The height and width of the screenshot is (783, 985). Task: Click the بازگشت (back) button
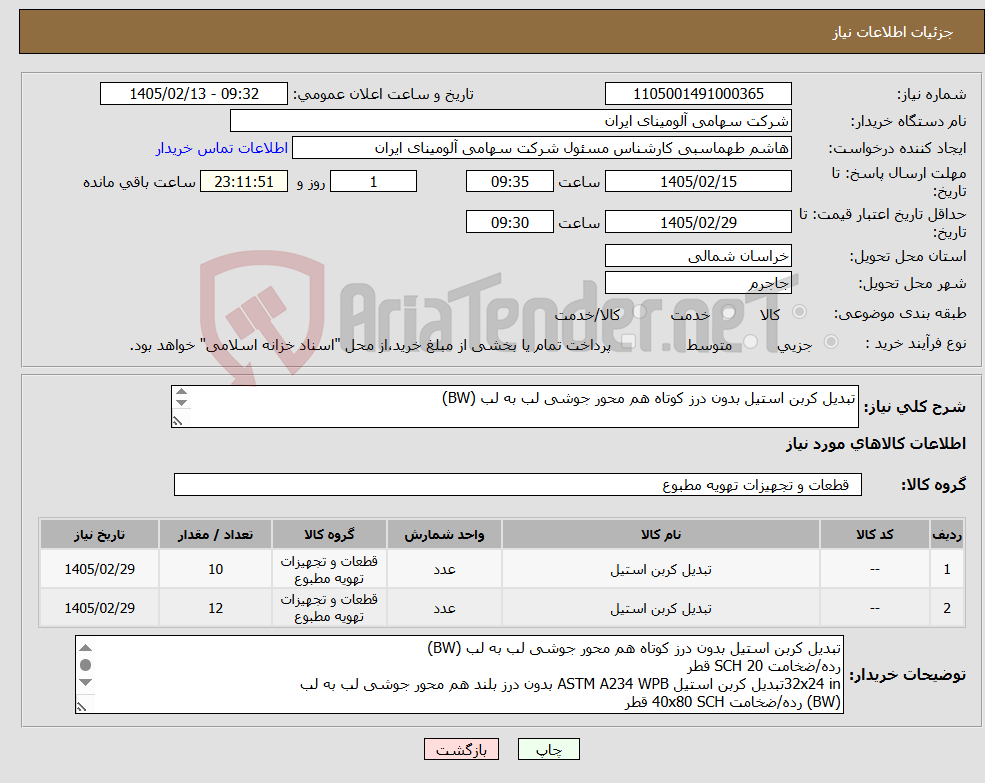461,749
